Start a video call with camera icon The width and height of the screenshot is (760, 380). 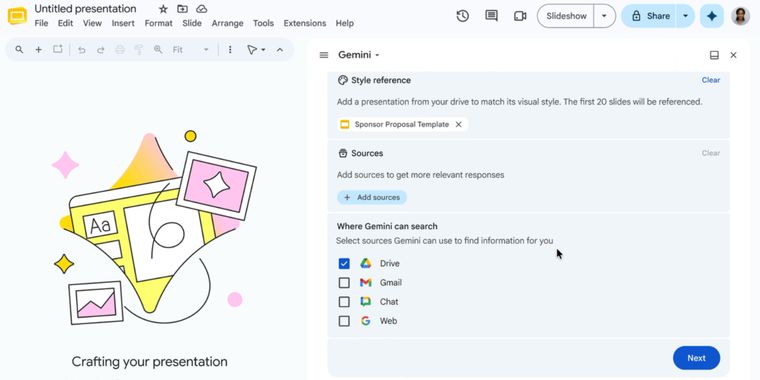[x=520, y=16]
